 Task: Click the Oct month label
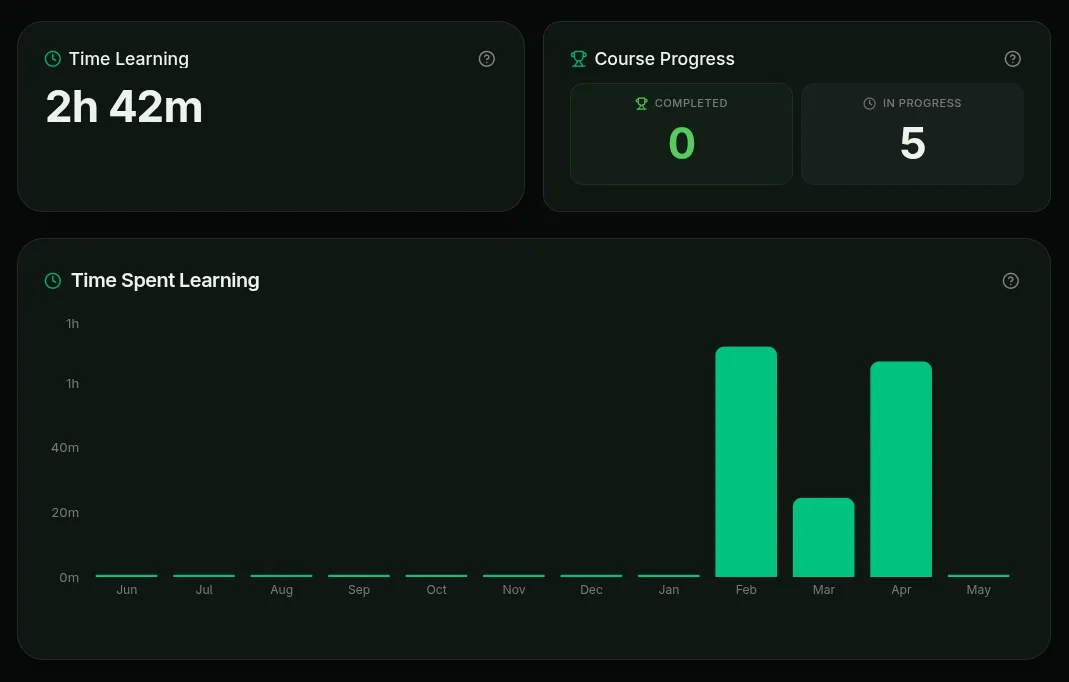[436, 589]
